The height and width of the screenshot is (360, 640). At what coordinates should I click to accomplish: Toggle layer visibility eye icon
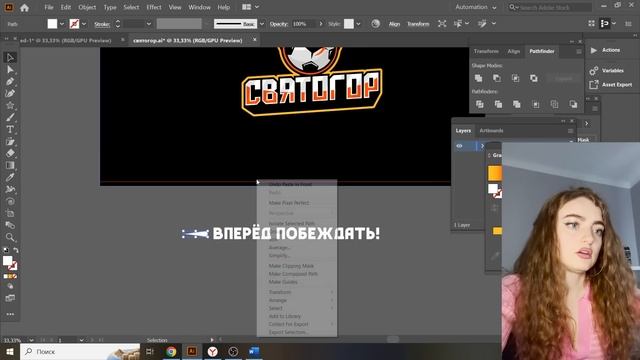[460, 146]
